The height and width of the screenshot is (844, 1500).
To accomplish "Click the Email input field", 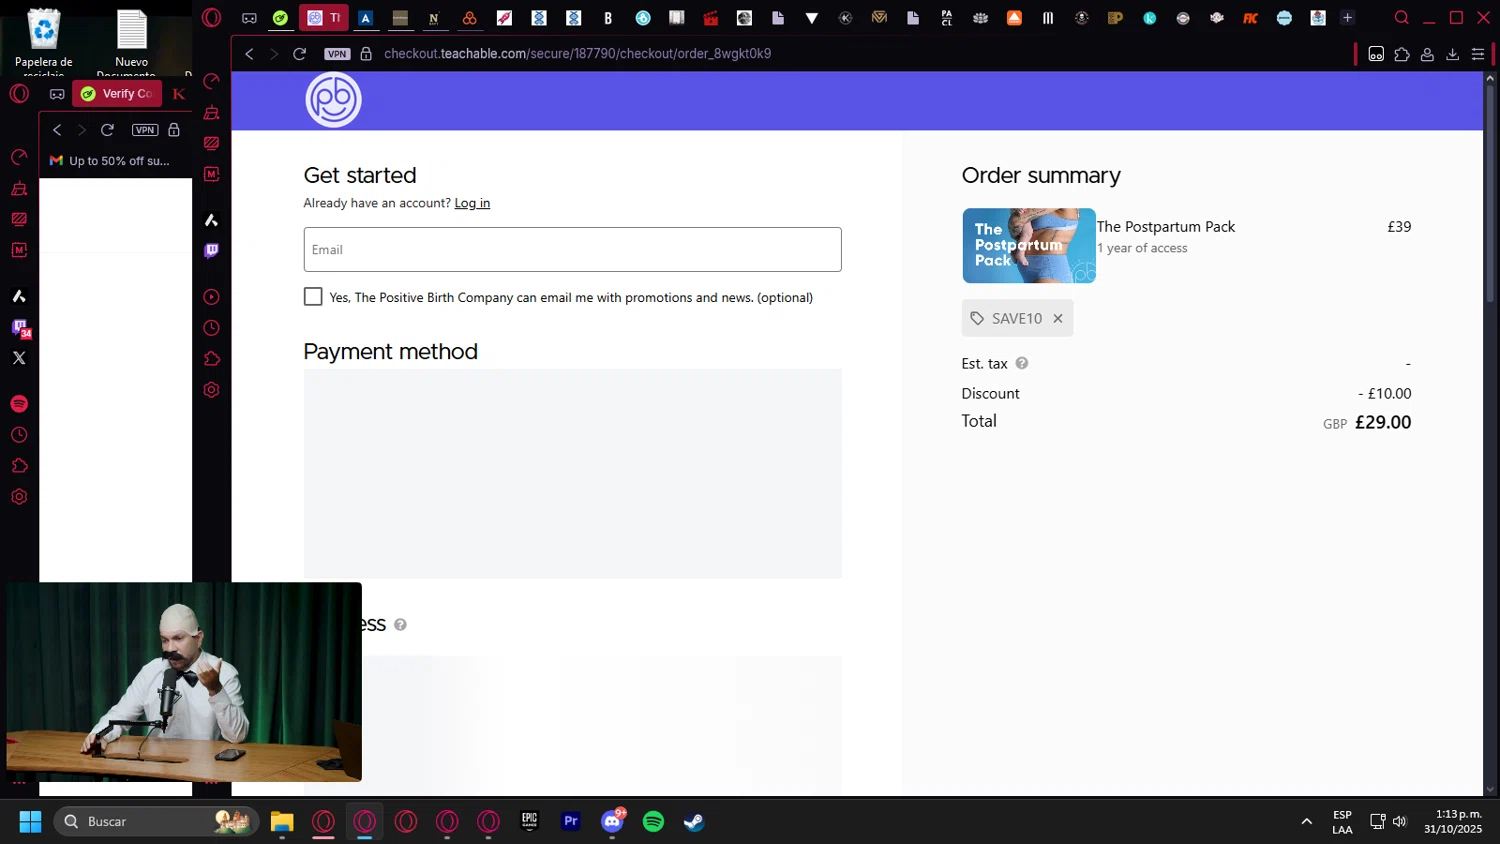I will [x=572, y=250].
